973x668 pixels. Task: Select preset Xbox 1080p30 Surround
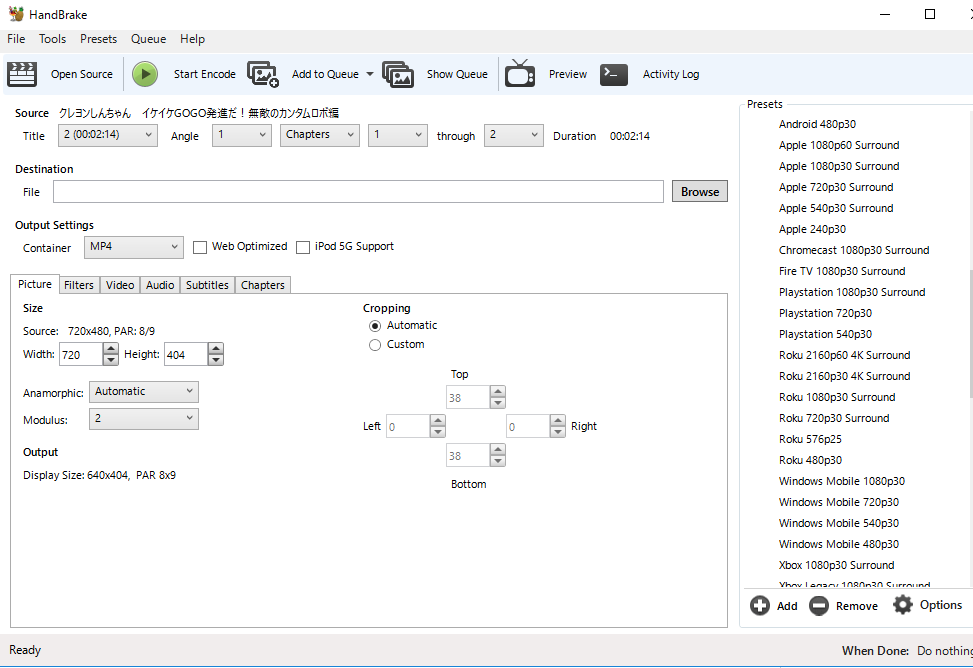click(836, 565)
